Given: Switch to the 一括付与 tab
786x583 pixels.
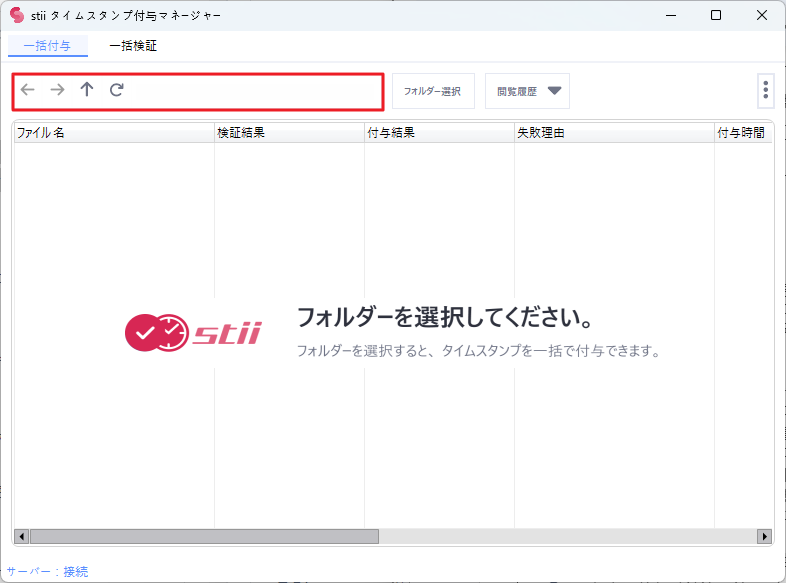Looking at the screenshot, I should coord(47,45).
